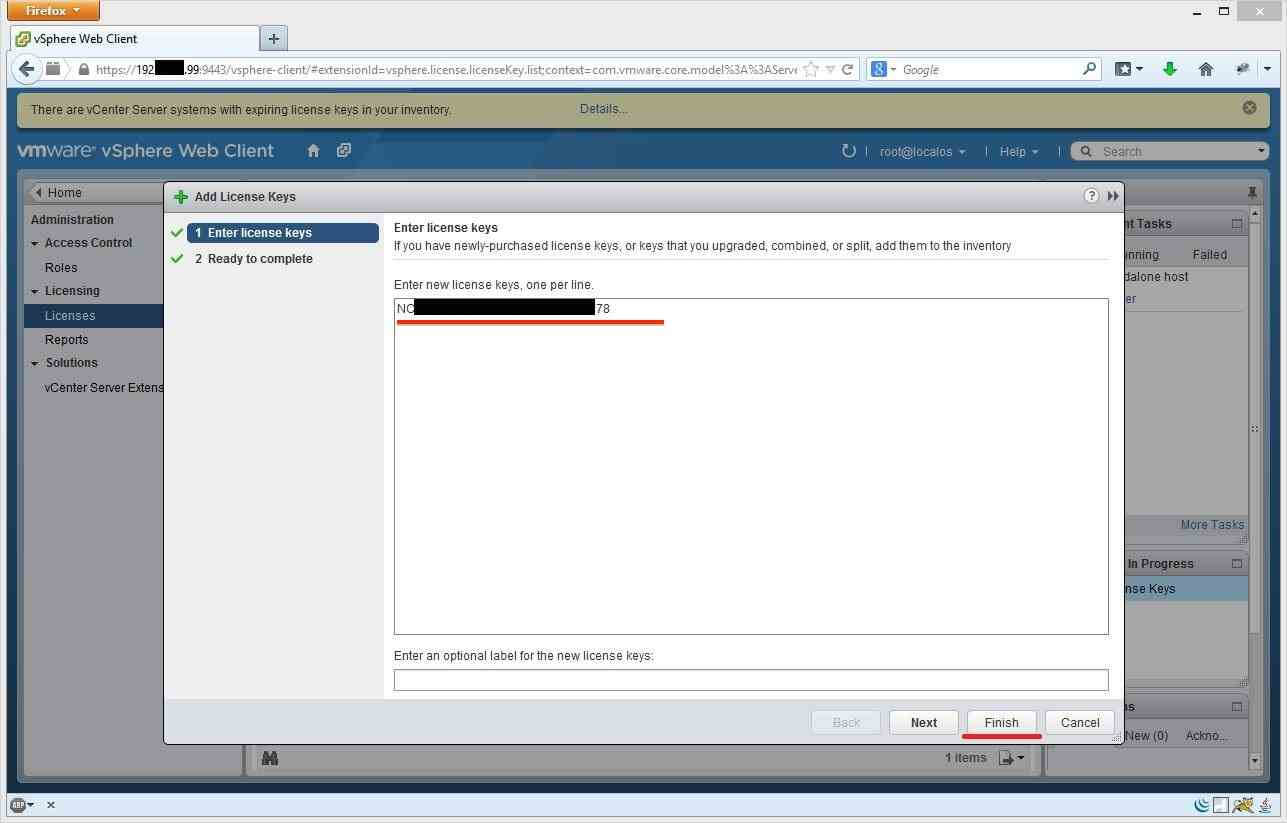The image size is (1287, 823).
Task: Switch to the Failed tasks tab
Action: point(1209,254)
